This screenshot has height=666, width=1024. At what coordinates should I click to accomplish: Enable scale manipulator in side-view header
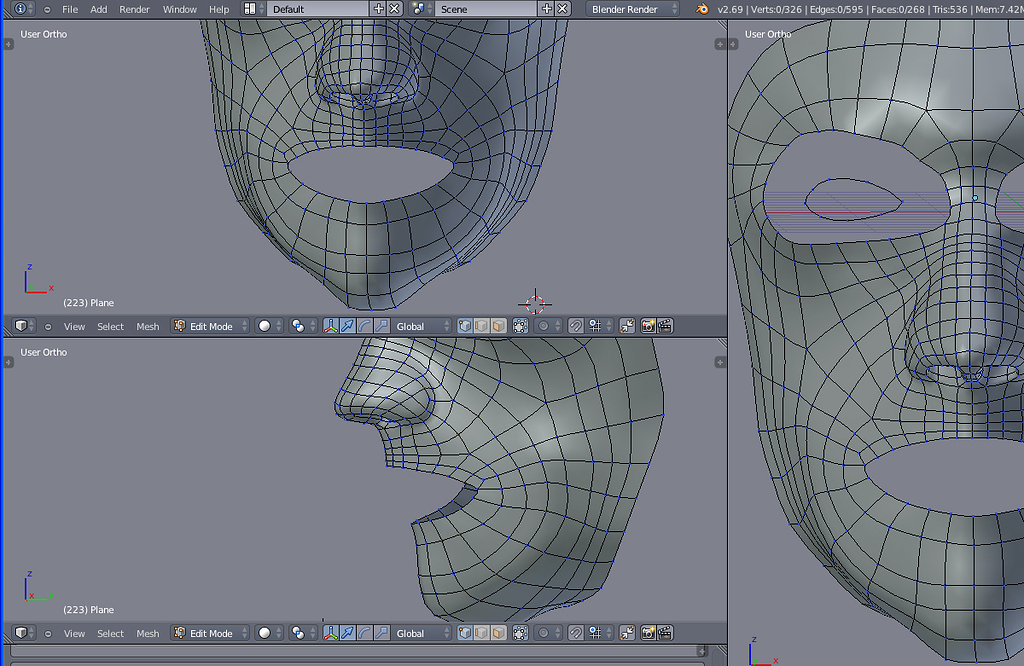click(x=382, y=633)
